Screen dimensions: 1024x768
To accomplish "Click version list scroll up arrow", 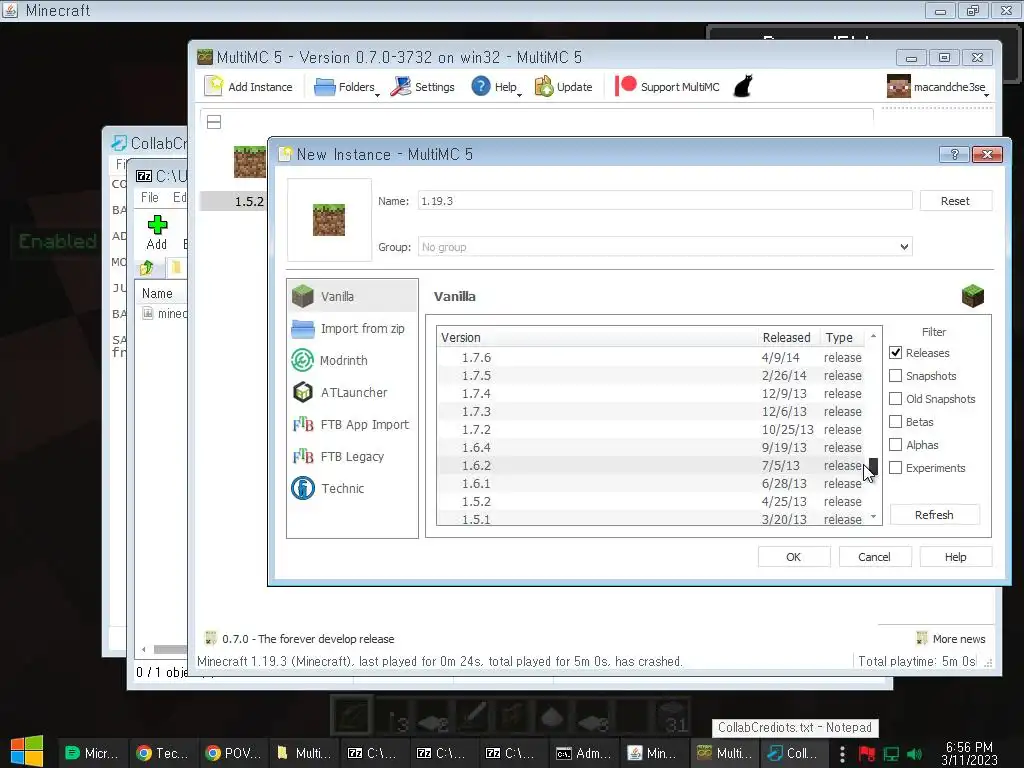I will (x=873, y=336).
